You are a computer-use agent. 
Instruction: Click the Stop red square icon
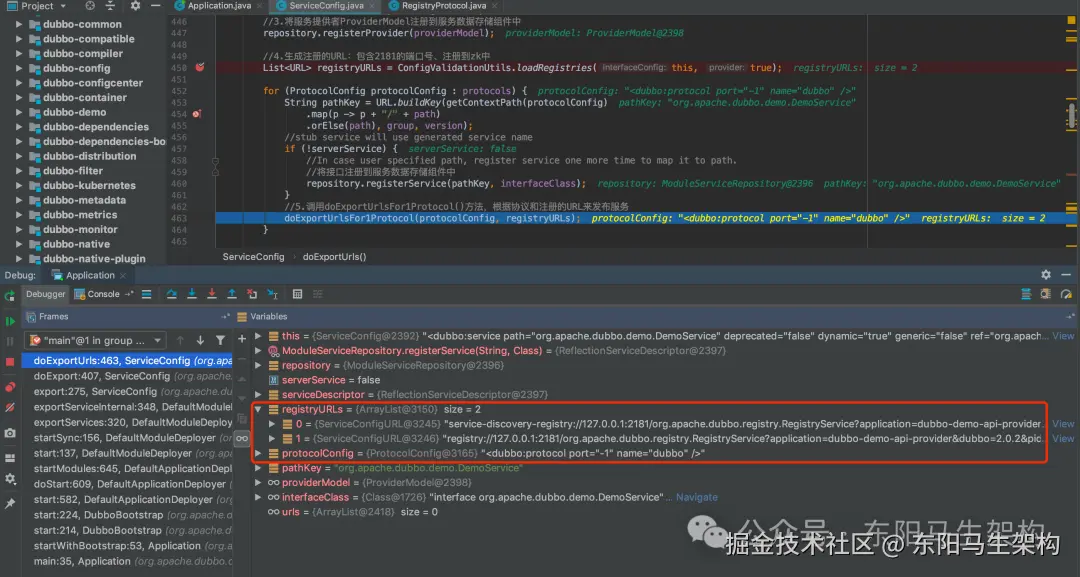pyautogui.click(x=10, y=361)
